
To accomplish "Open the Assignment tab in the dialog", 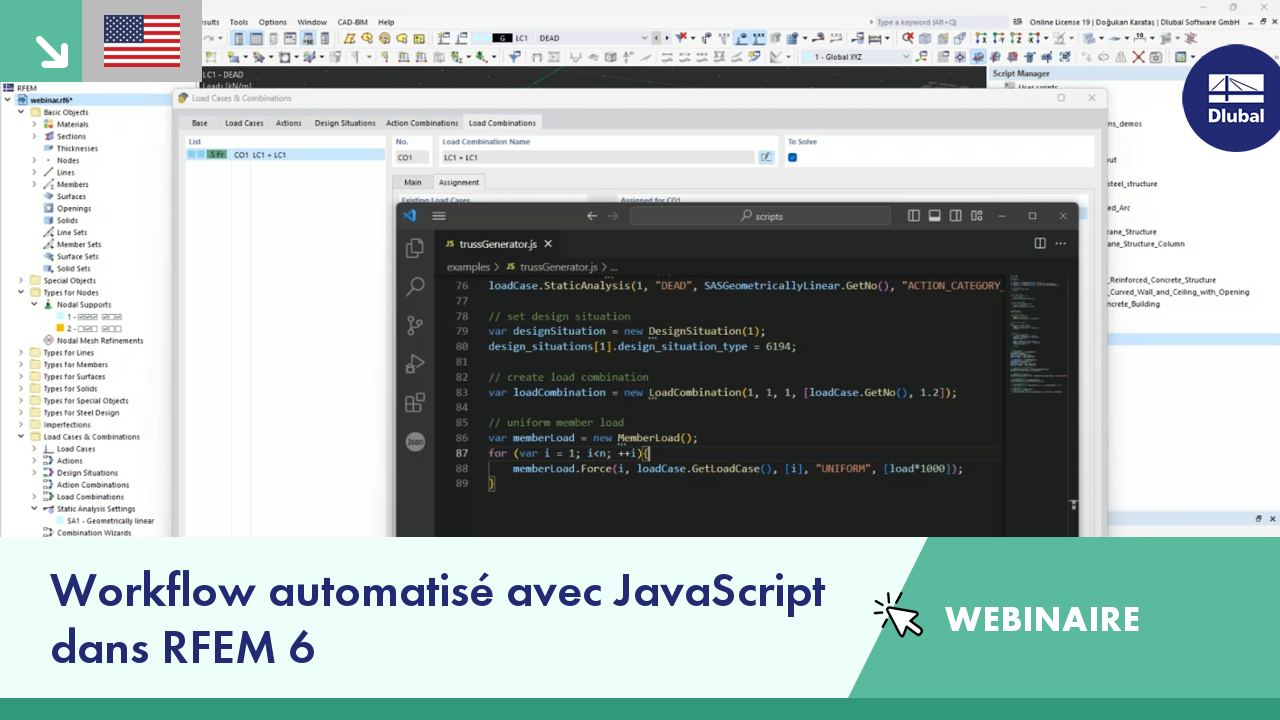I will coord(459,182).
